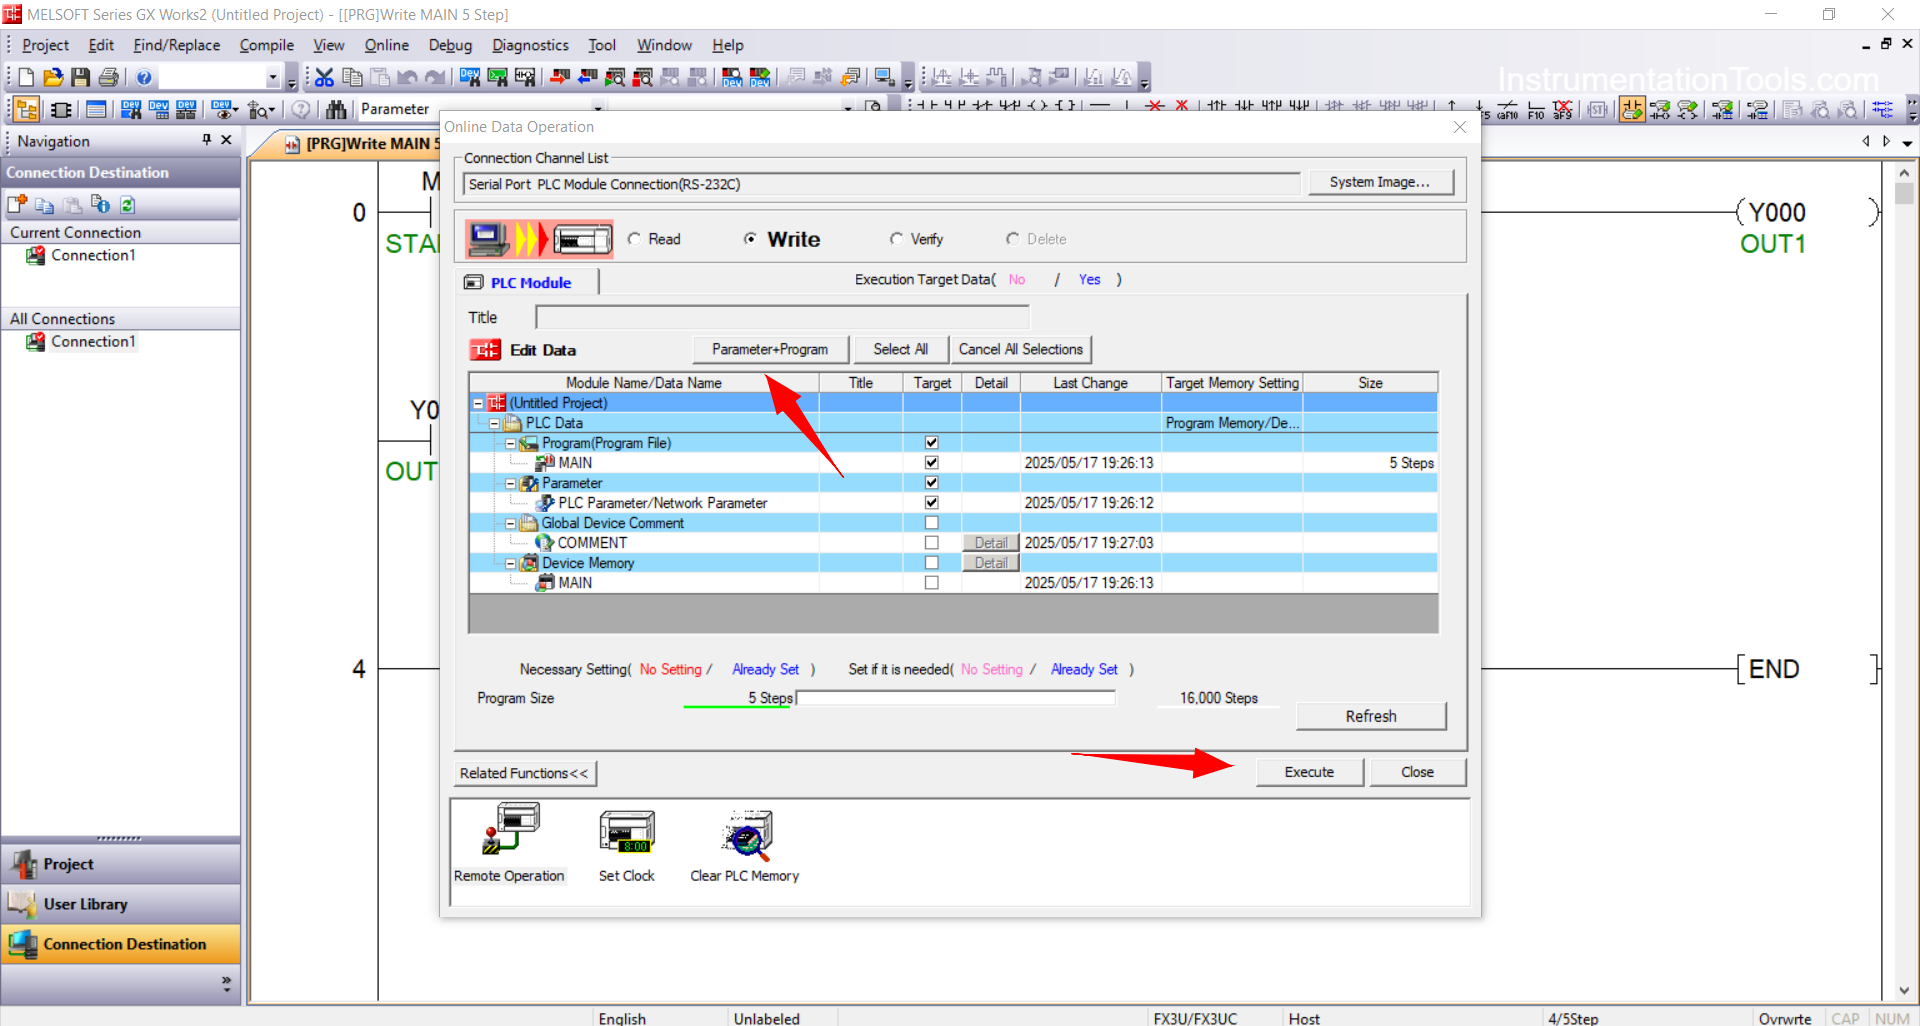Open the GX Works2 Help icon
The image size is (1920, 1026).
(x=144, y=77)
